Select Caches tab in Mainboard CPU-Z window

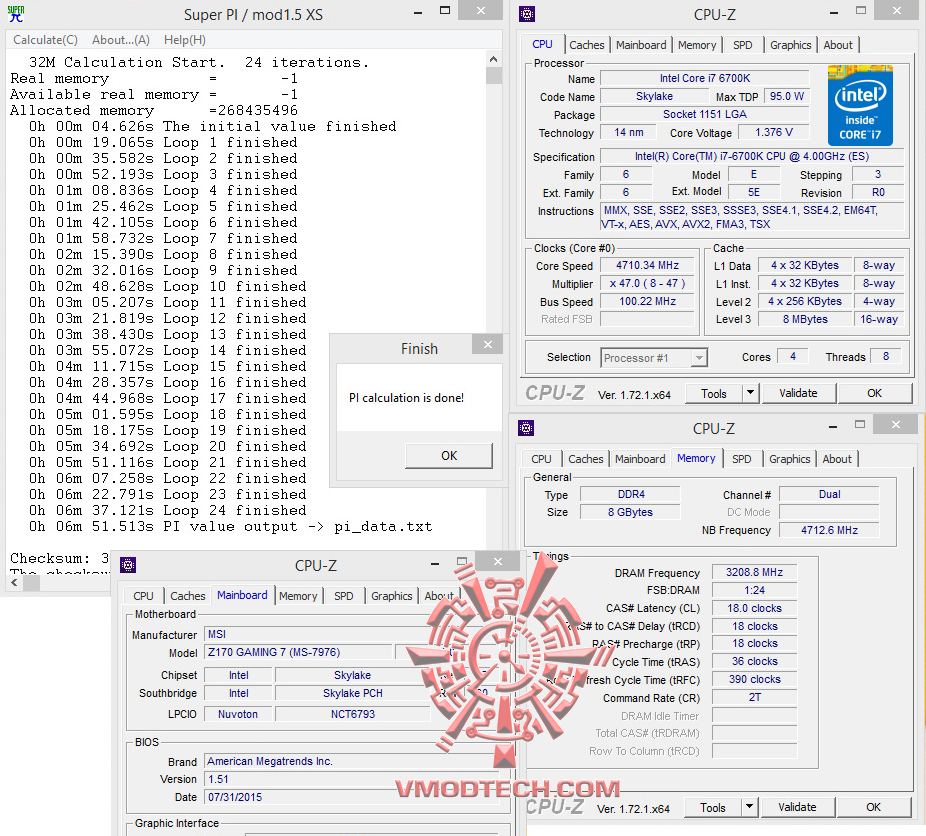coord(187,596)
